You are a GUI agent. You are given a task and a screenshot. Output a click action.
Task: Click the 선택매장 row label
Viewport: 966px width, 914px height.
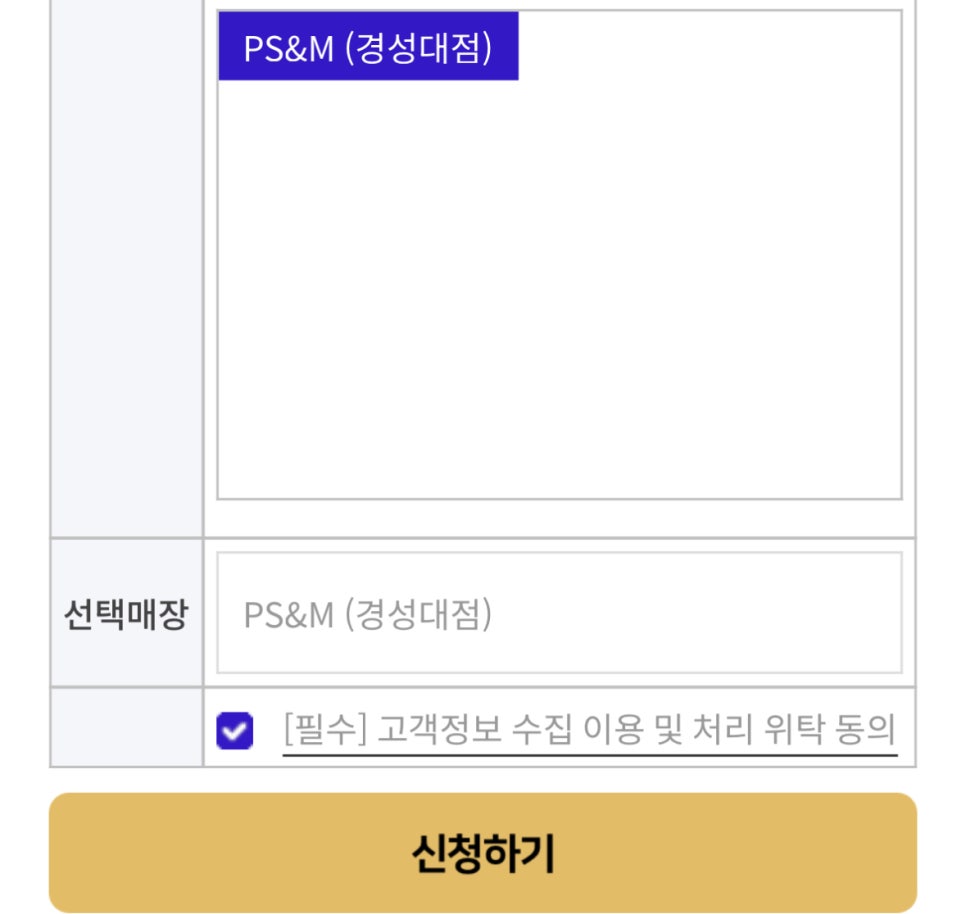pyautogui.click(x=126, y=614)
